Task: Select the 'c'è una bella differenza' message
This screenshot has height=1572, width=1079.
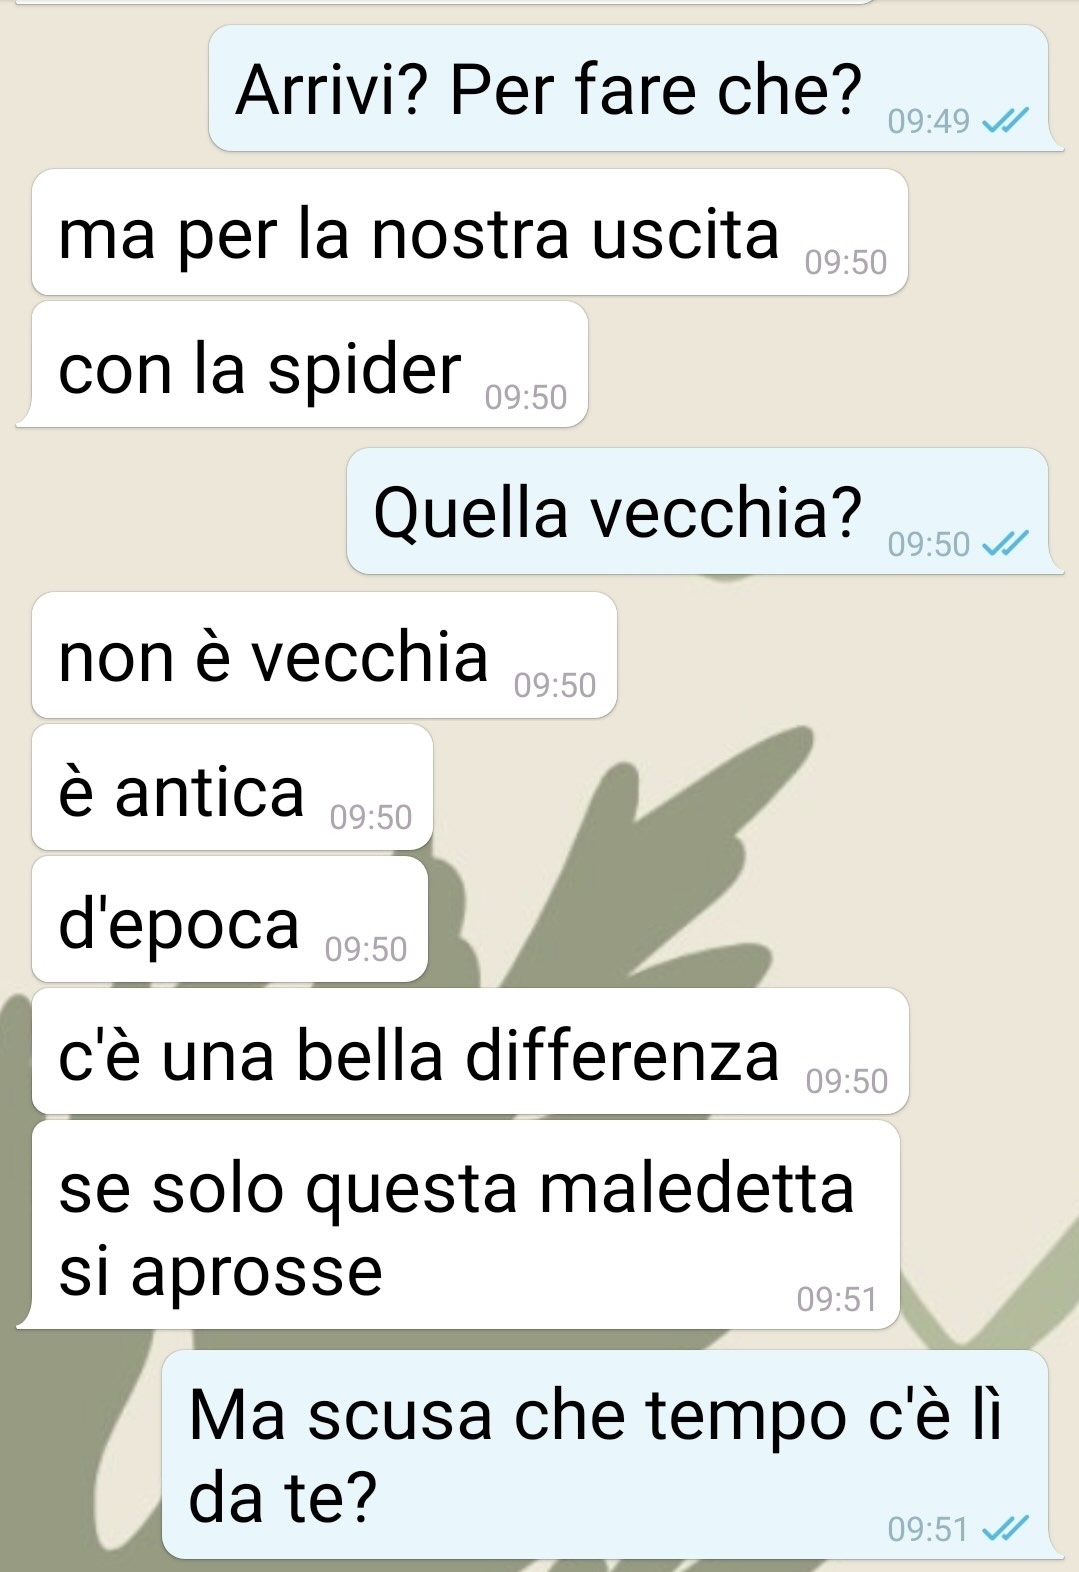Action: [x=470, y=1051]
